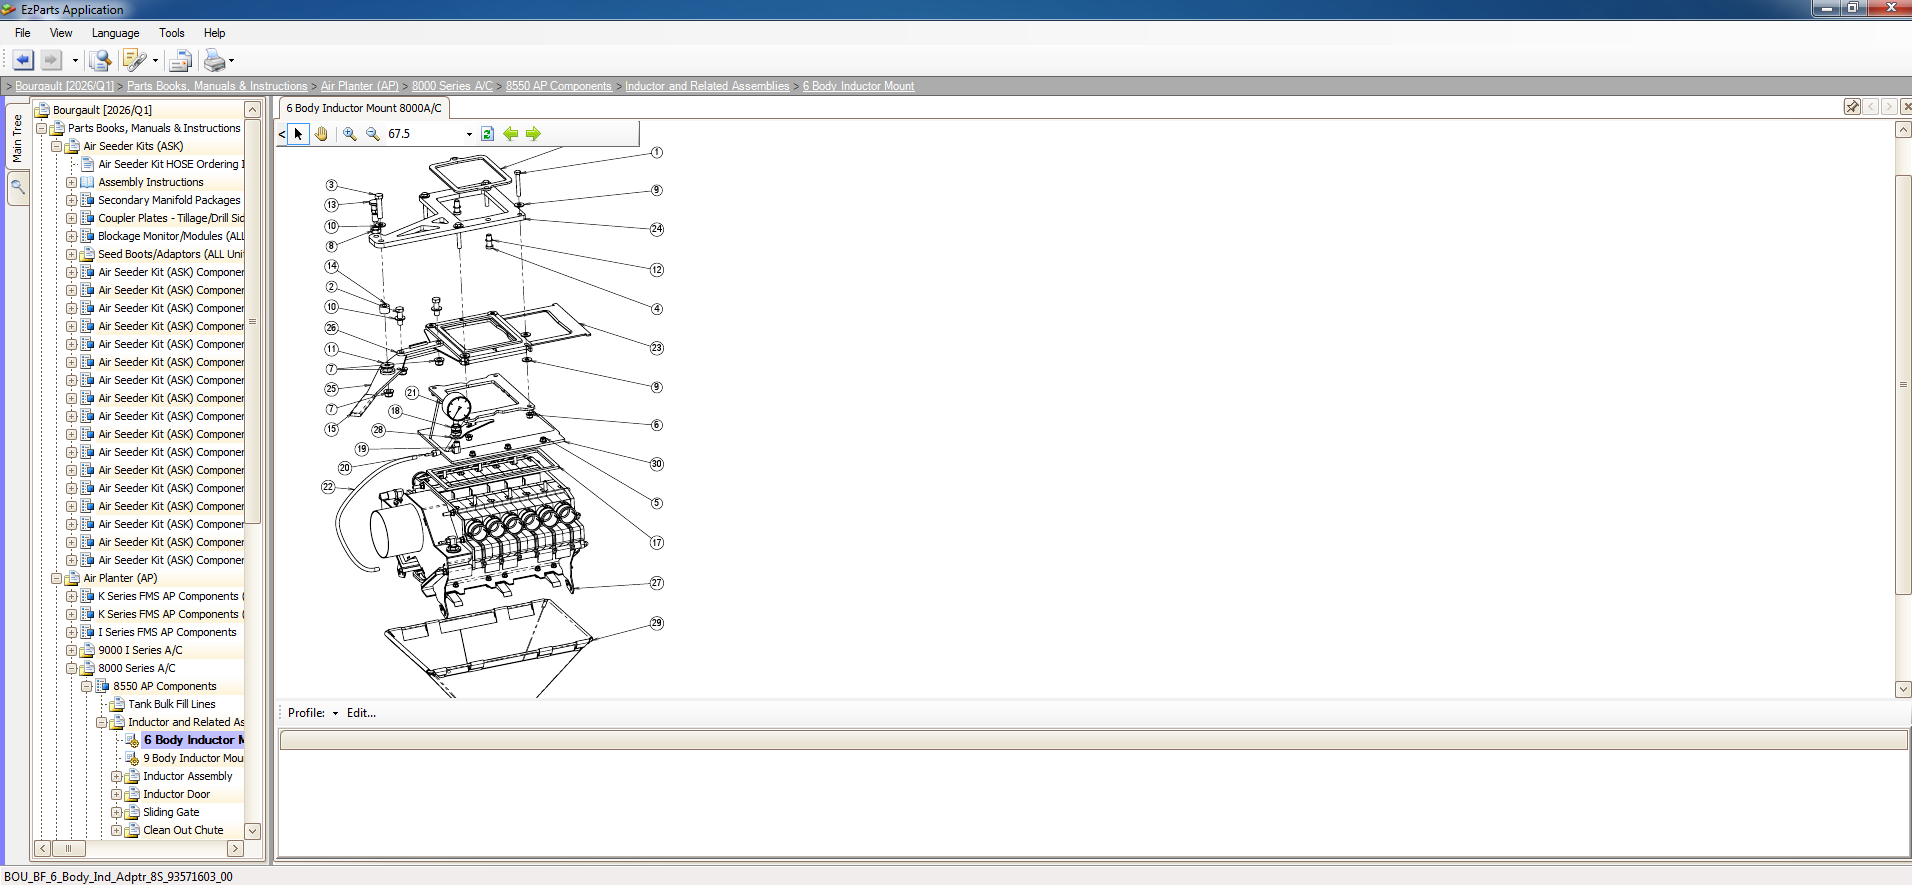Viewport: 1912px width, 886px height.
Task: Click callout number 1 in the diagram
Action: pyautogui.click(x=657, y=153)
